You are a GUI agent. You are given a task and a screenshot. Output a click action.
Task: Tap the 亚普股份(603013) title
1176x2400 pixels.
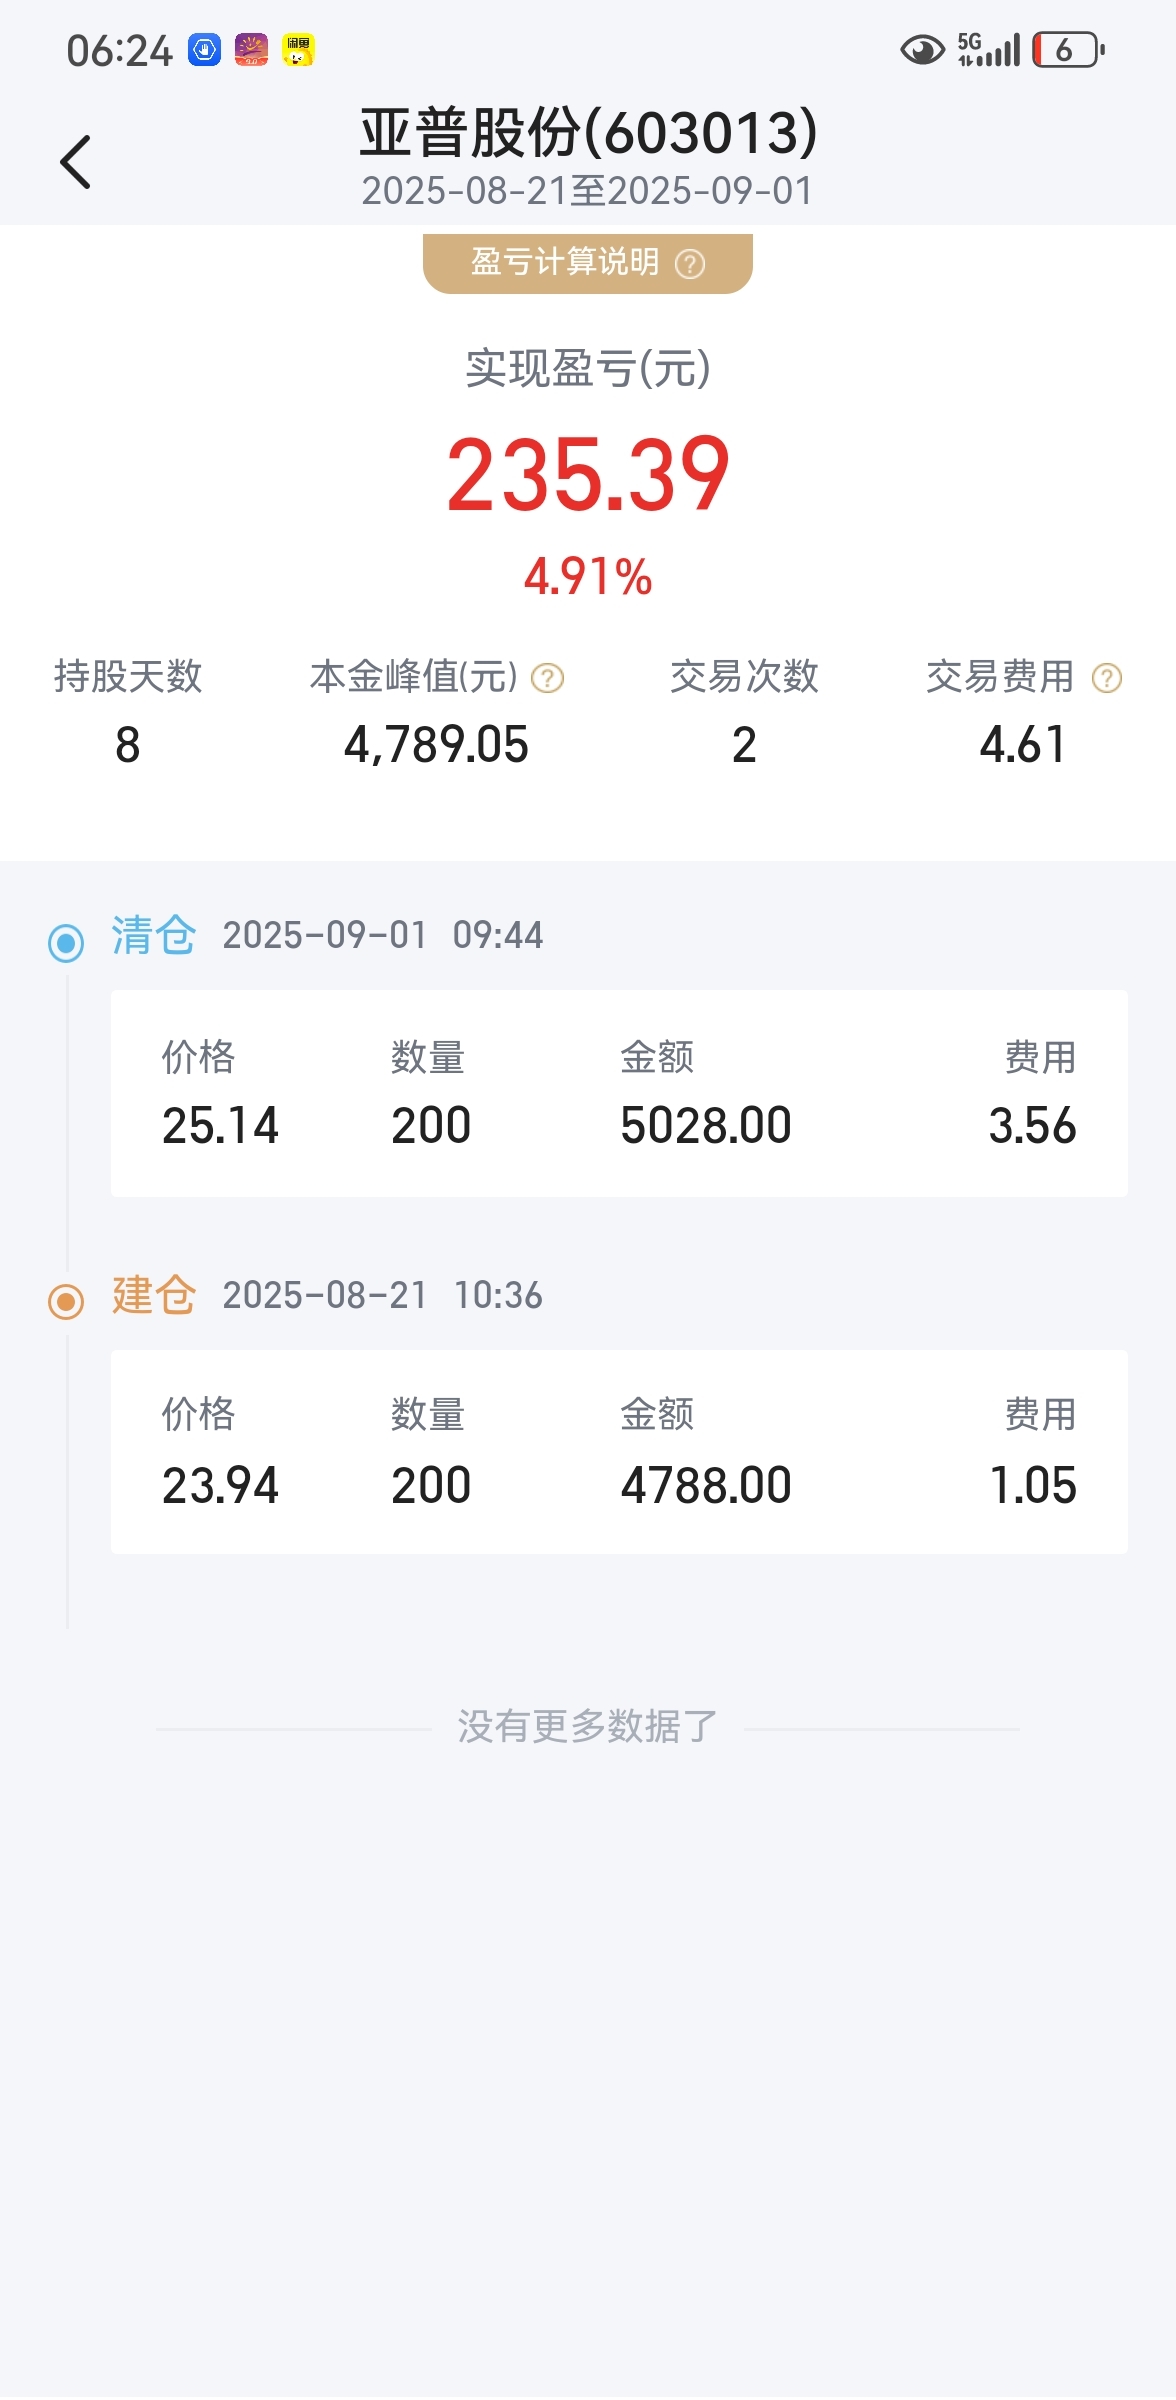[589, 132]
